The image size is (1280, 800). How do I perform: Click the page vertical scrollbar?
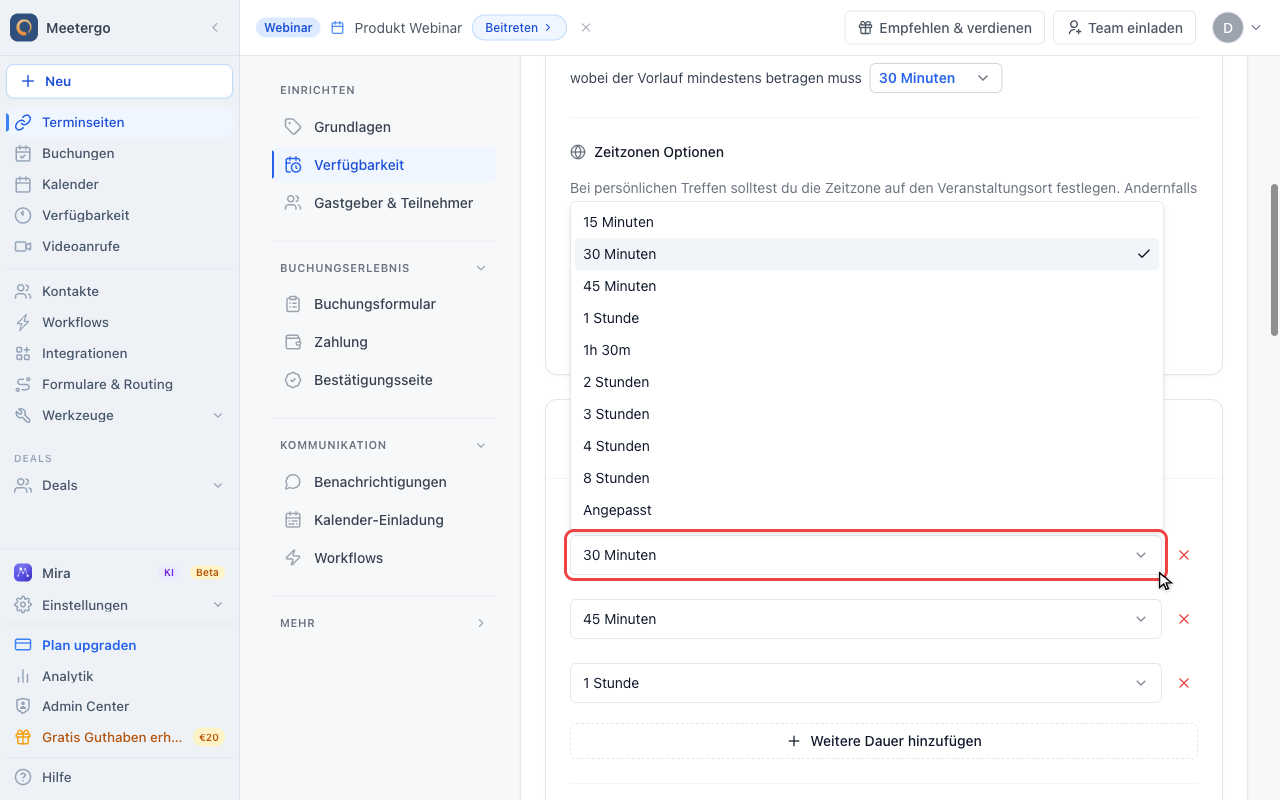pyautogui.click(x=1274, y=259)
